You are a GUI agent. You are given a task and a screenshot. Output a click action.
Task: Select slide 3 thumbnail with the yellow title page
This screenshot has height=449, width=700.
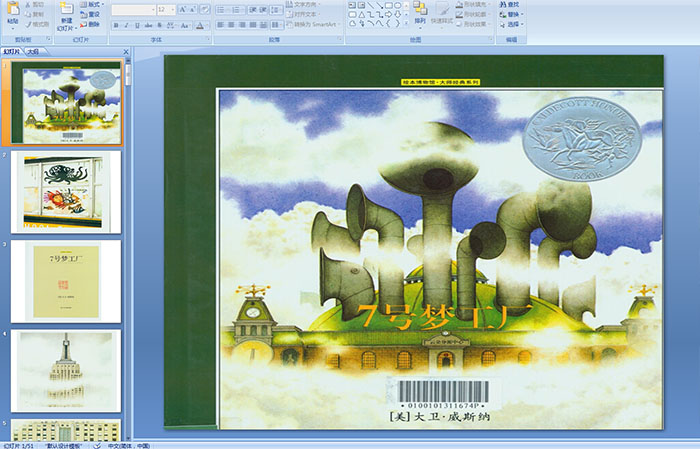pyautogui.click(x=66, y=282)
